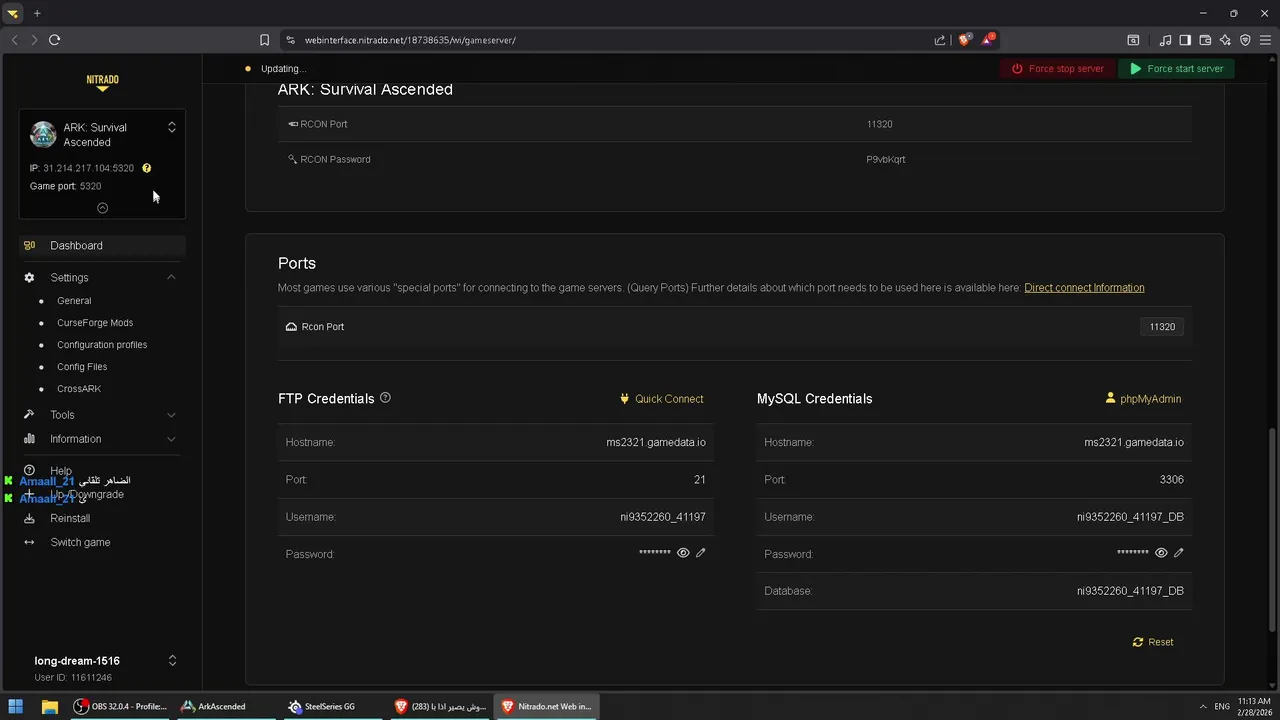The width and height of the screenshot is (1280, 720).
Task: Open General settings
Action: 74,301
